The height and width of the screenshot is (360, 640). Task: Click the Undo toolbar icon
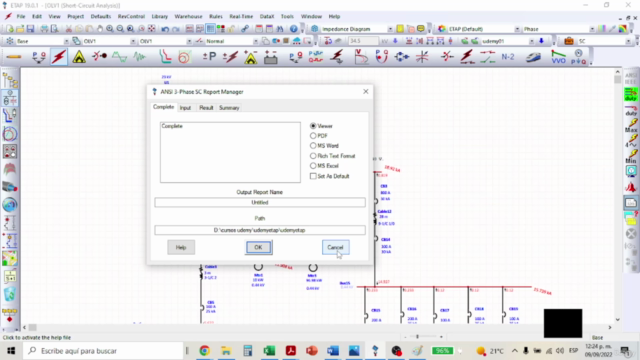(x=165, y=29)
